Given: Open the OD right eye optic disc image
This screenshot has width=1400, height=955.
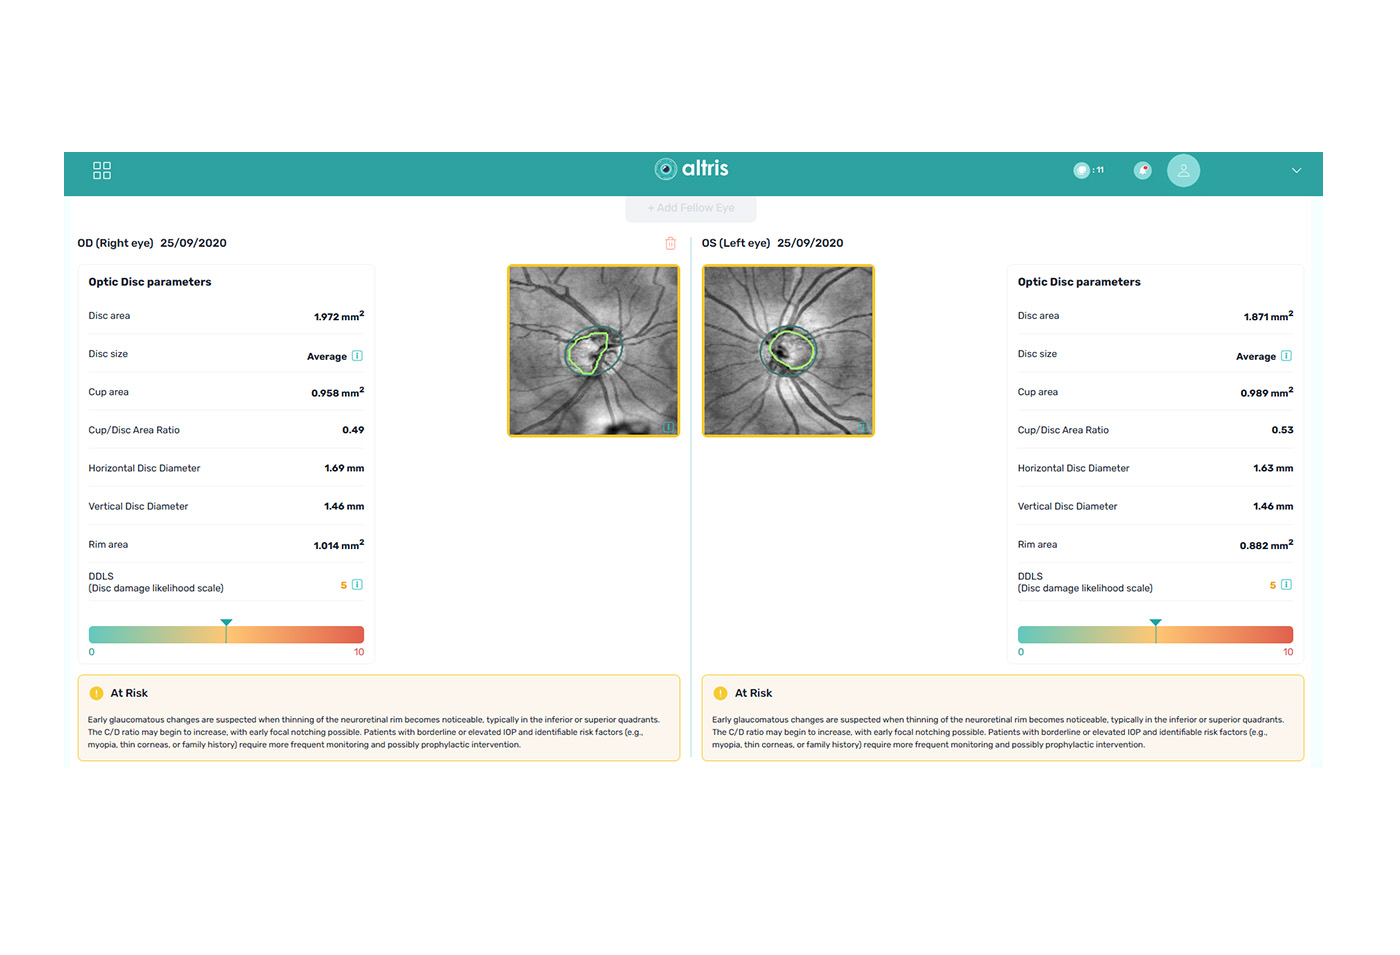Looking at the screenshot, I should pos(594,350).
